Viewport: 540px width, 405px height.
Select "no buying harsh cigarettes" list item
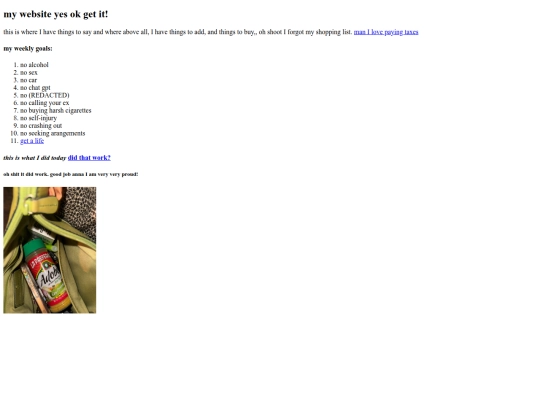[56, 110]
